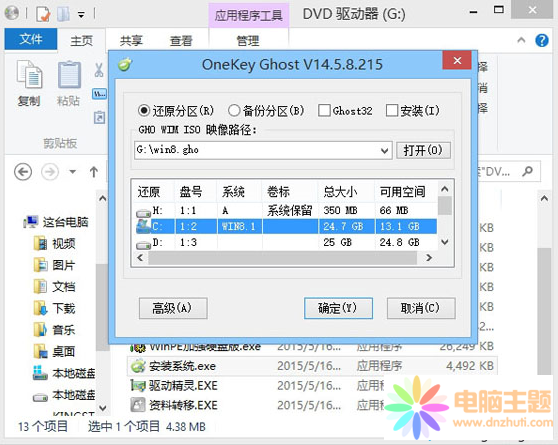Click the Cut scissors icon
This screenshot has height=445, width=558.
tap(99, 70)
